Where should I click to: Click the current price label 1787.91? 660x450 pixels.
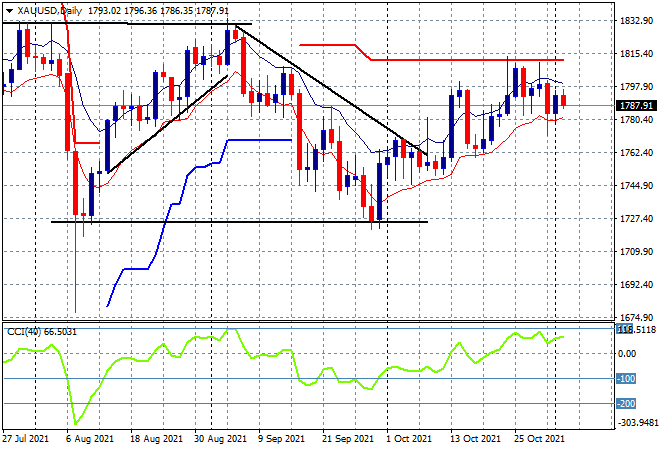pyautogui.click(x=636, y=106)
